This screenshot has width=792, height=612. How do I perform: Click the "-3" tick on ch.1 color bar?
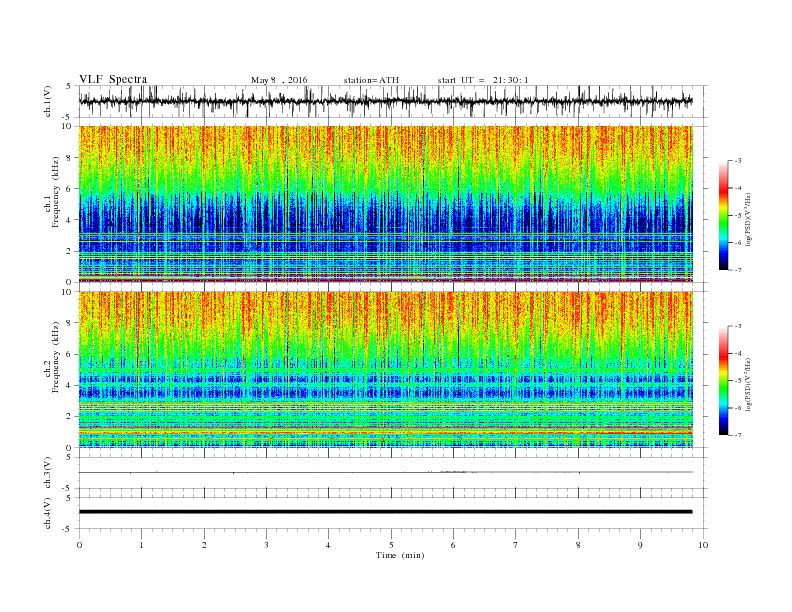coord(738,161)
